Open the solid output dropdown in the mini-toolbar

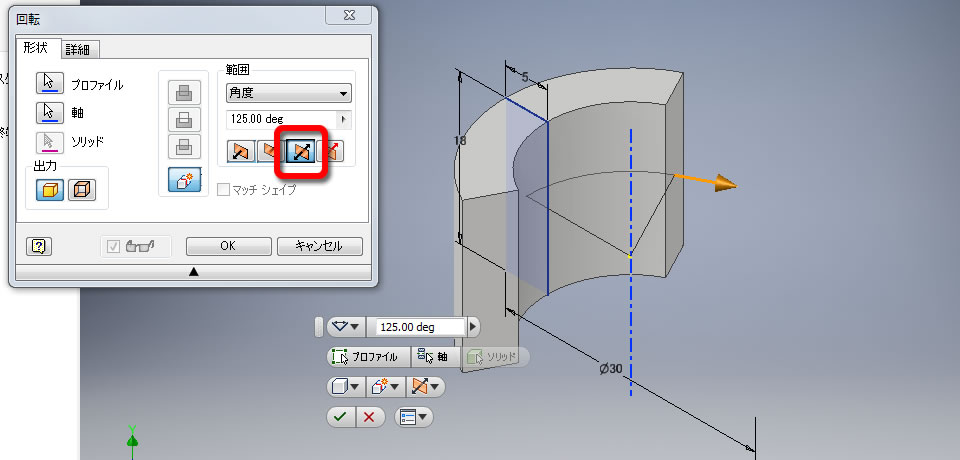(346, 386)
